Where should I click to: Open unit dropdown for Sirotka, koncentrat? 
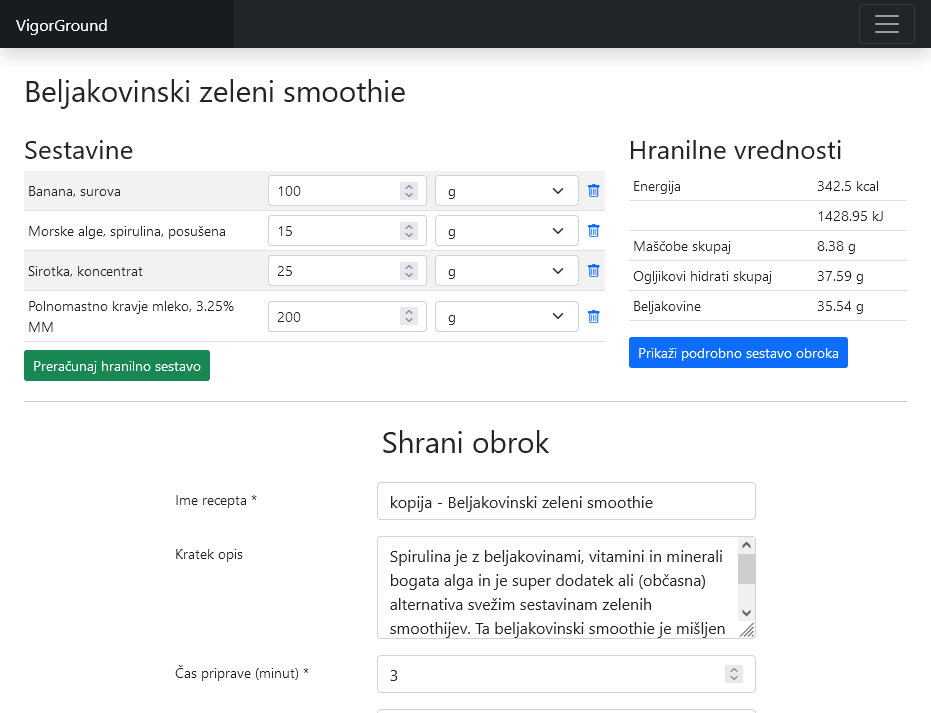(506, 271)
